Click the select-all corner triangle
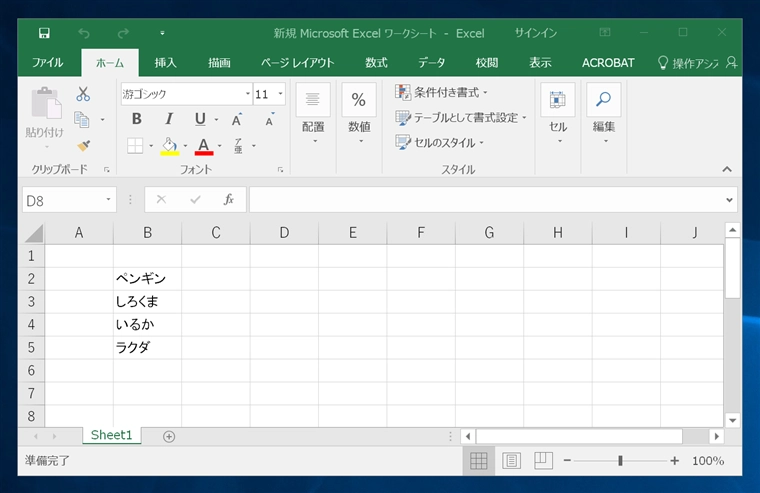 34,233
